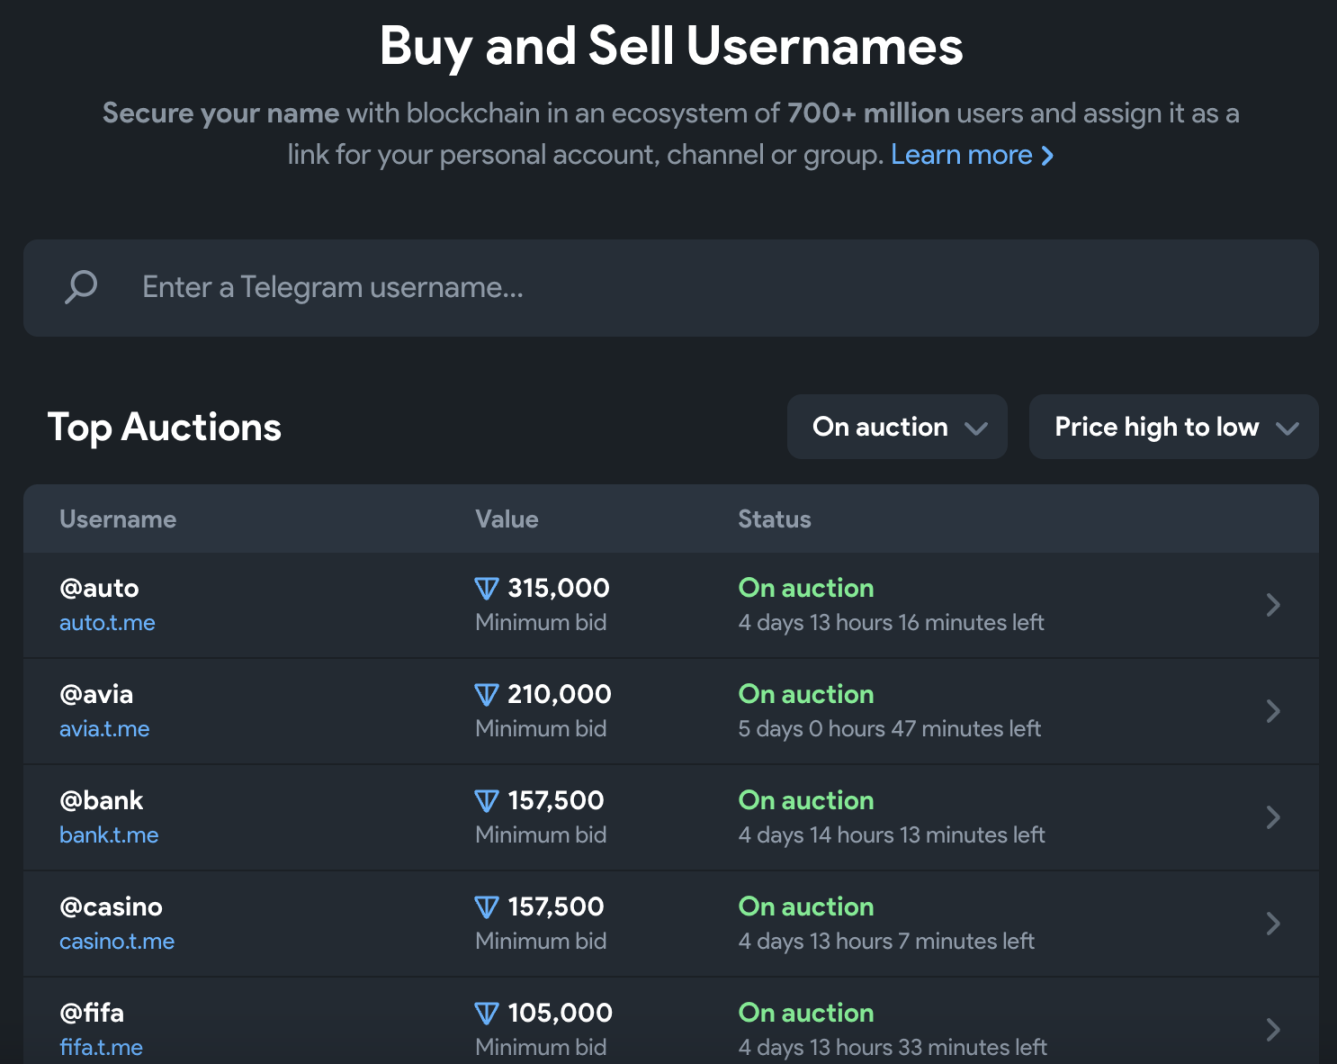This screenshot has width=1337, height=1064.
Task: Expand the On auction filter dropdown
Action: pyautogui.click(x=897, y=427)
